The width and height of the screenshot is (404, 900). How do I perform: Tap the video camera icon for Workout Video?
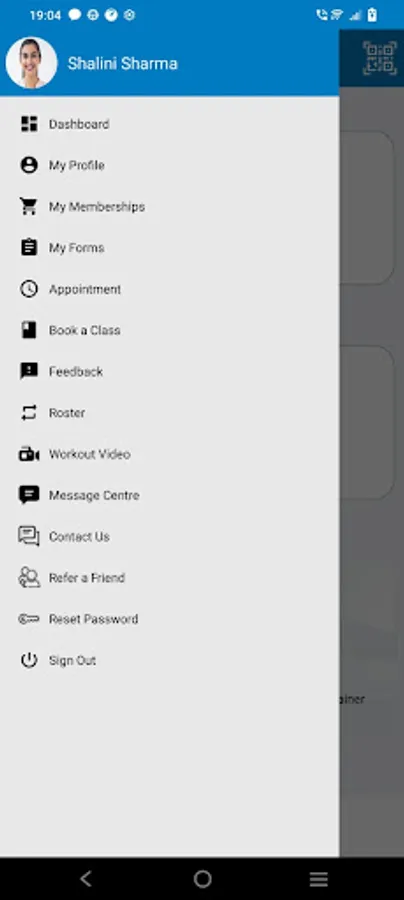(x=29, y=454)
